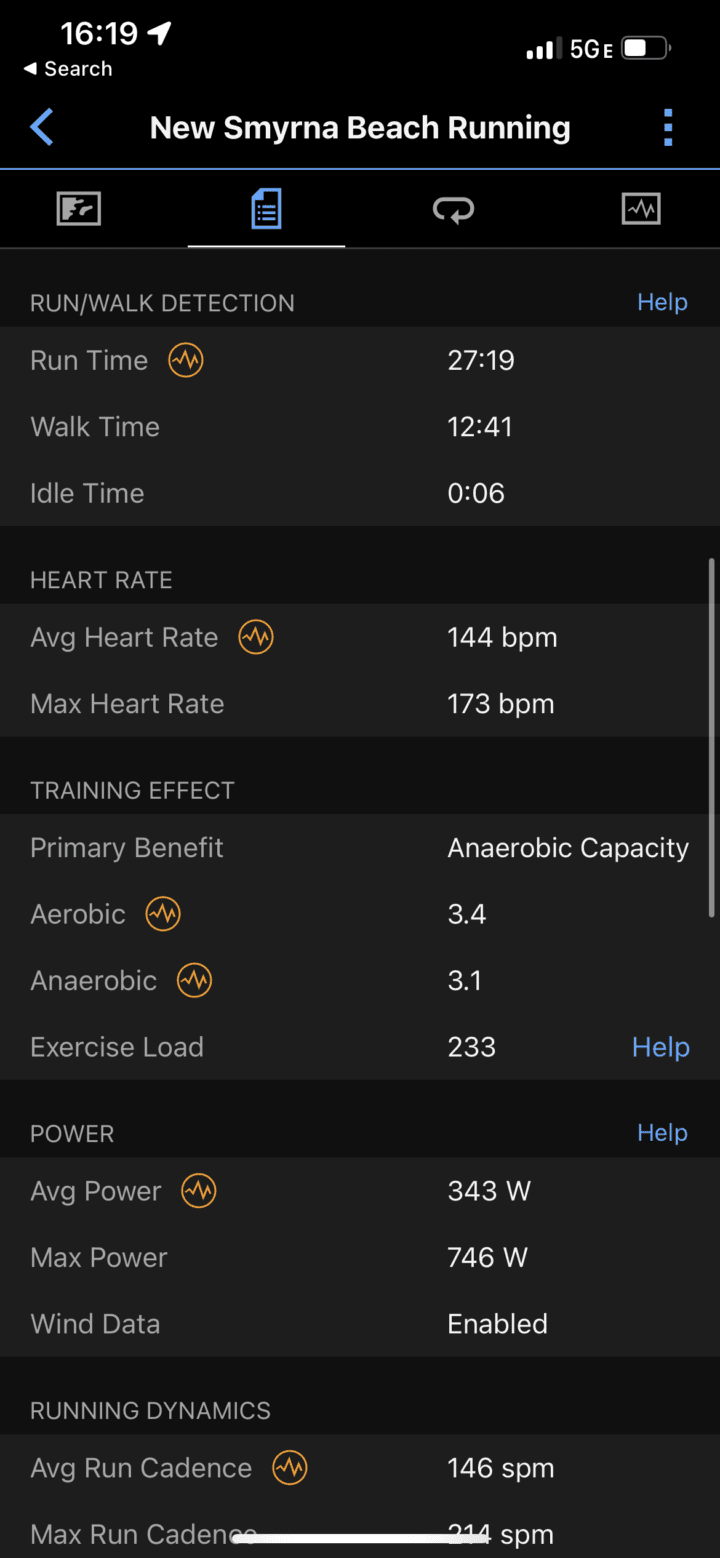Open the three-dot more options menu
The width and height of the screenshot is (720, 1558).
pyautogui.click(x=668, y=128)
